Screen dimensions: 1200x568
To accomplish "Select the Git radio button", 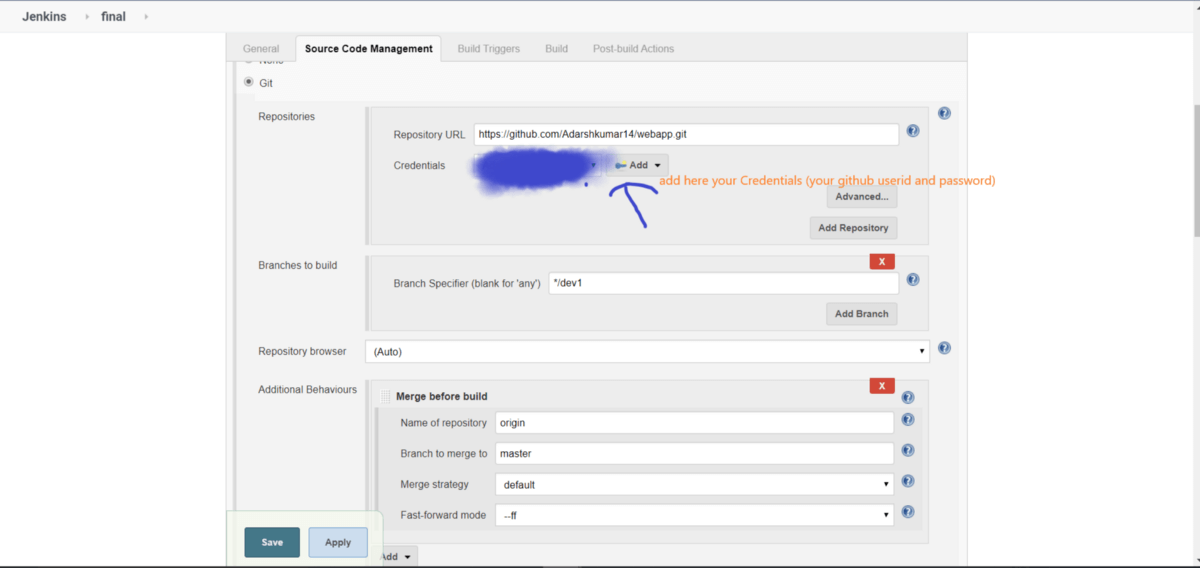I will click(249, 82).
